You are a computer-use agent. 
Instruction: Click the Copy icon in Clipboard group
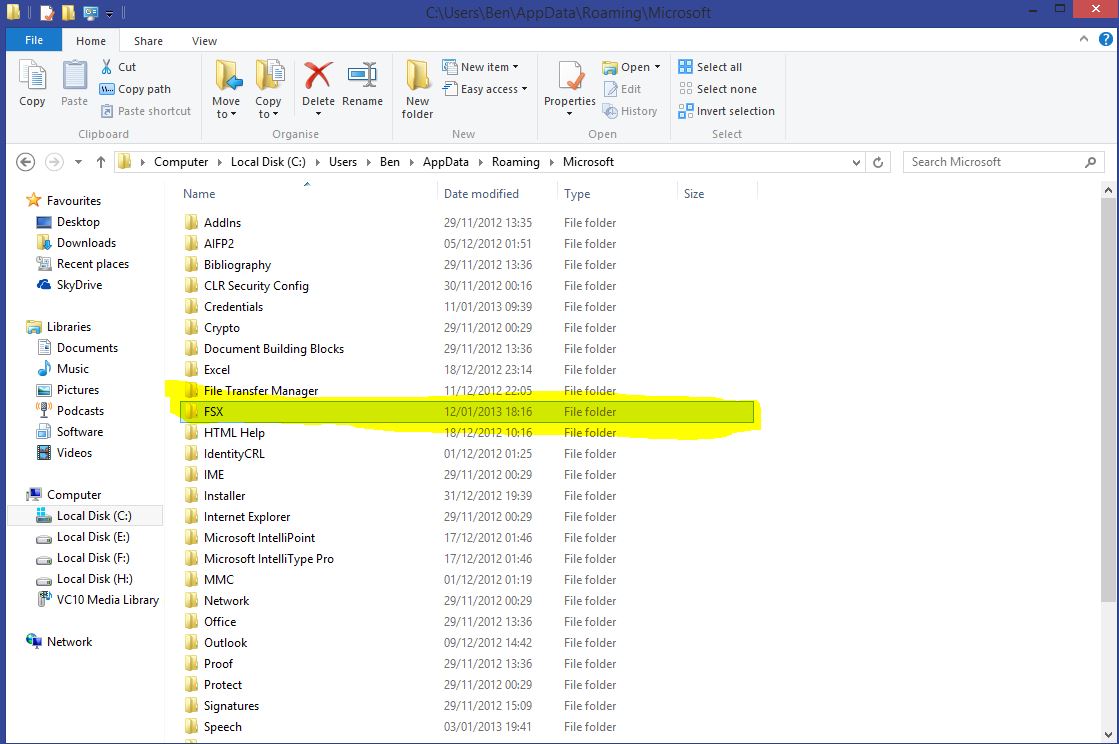click(x=32, y=75)
